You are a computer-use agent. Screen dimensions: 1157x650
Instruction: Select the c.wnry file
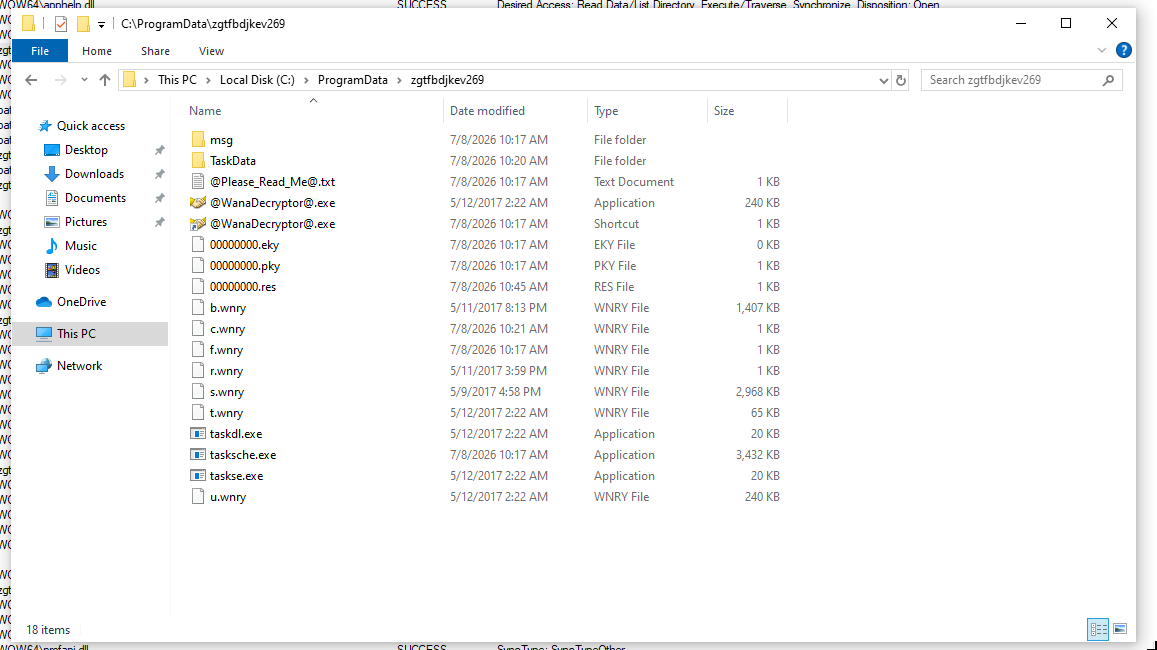pyautogui.click(x=227, y=329)
